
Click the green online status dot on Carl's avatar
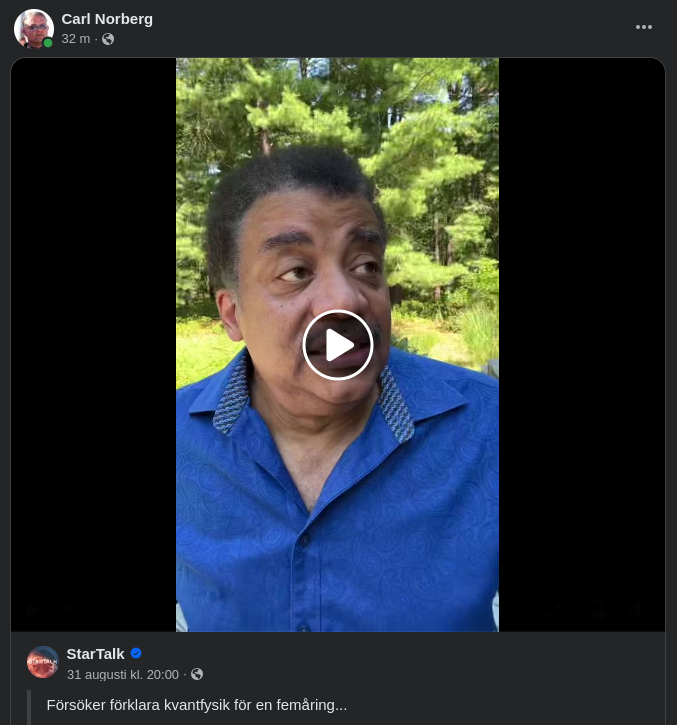(x=48, y=43)
